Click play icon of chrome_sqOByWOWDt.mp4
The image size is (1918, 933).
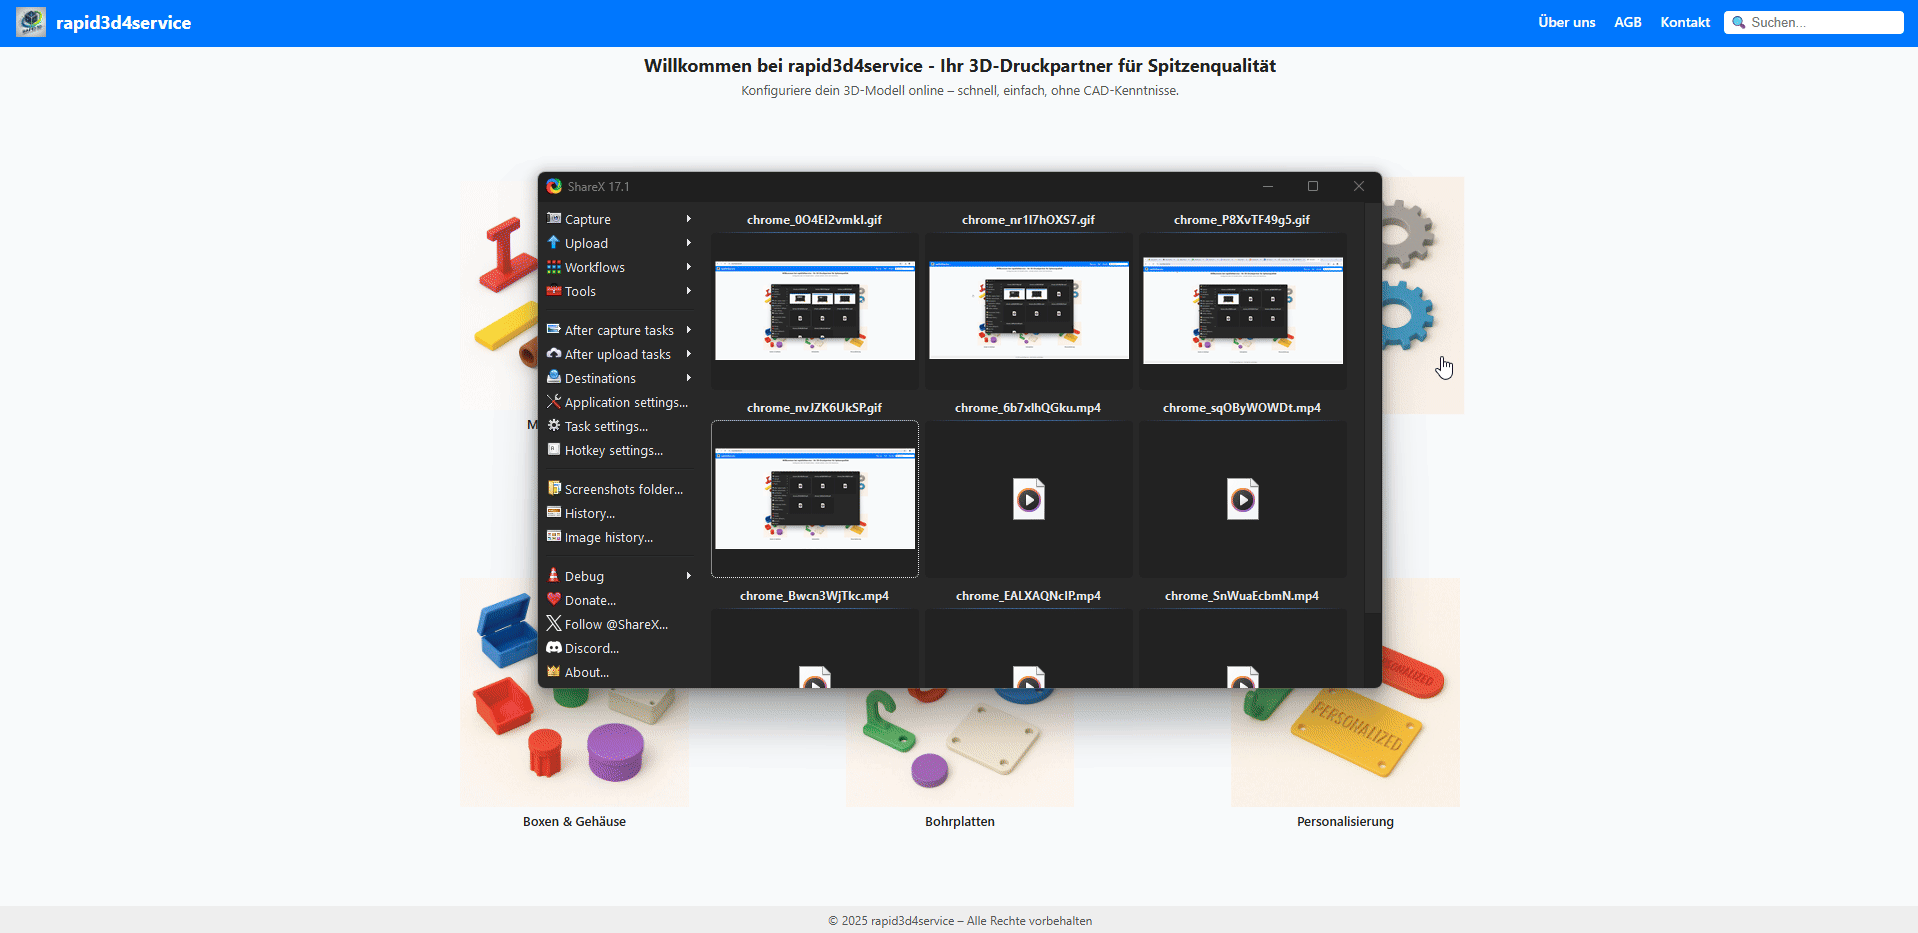(x=1242, y=499)
